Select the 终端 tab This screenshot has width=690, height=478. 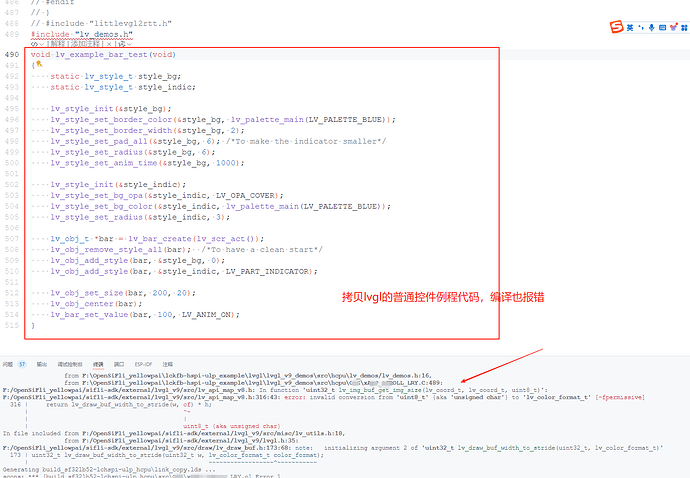click(98, 364)
